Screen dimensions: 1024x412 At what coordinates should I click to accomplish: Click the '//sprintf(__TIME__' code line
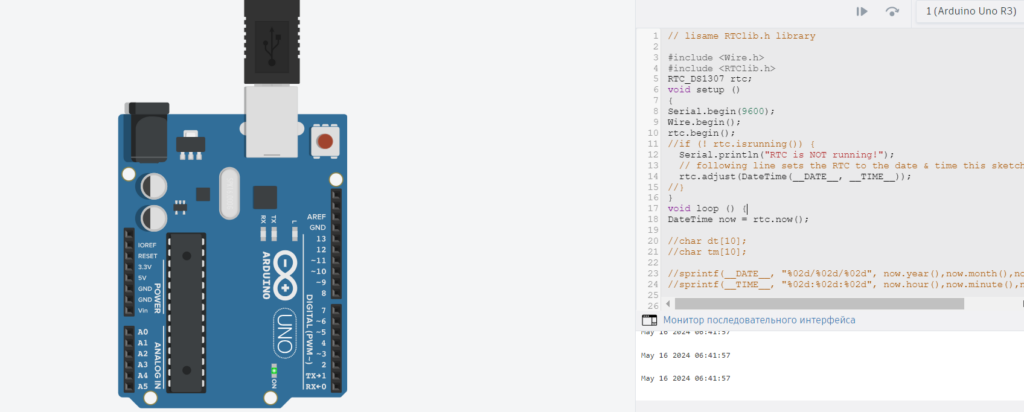point(846,285)
